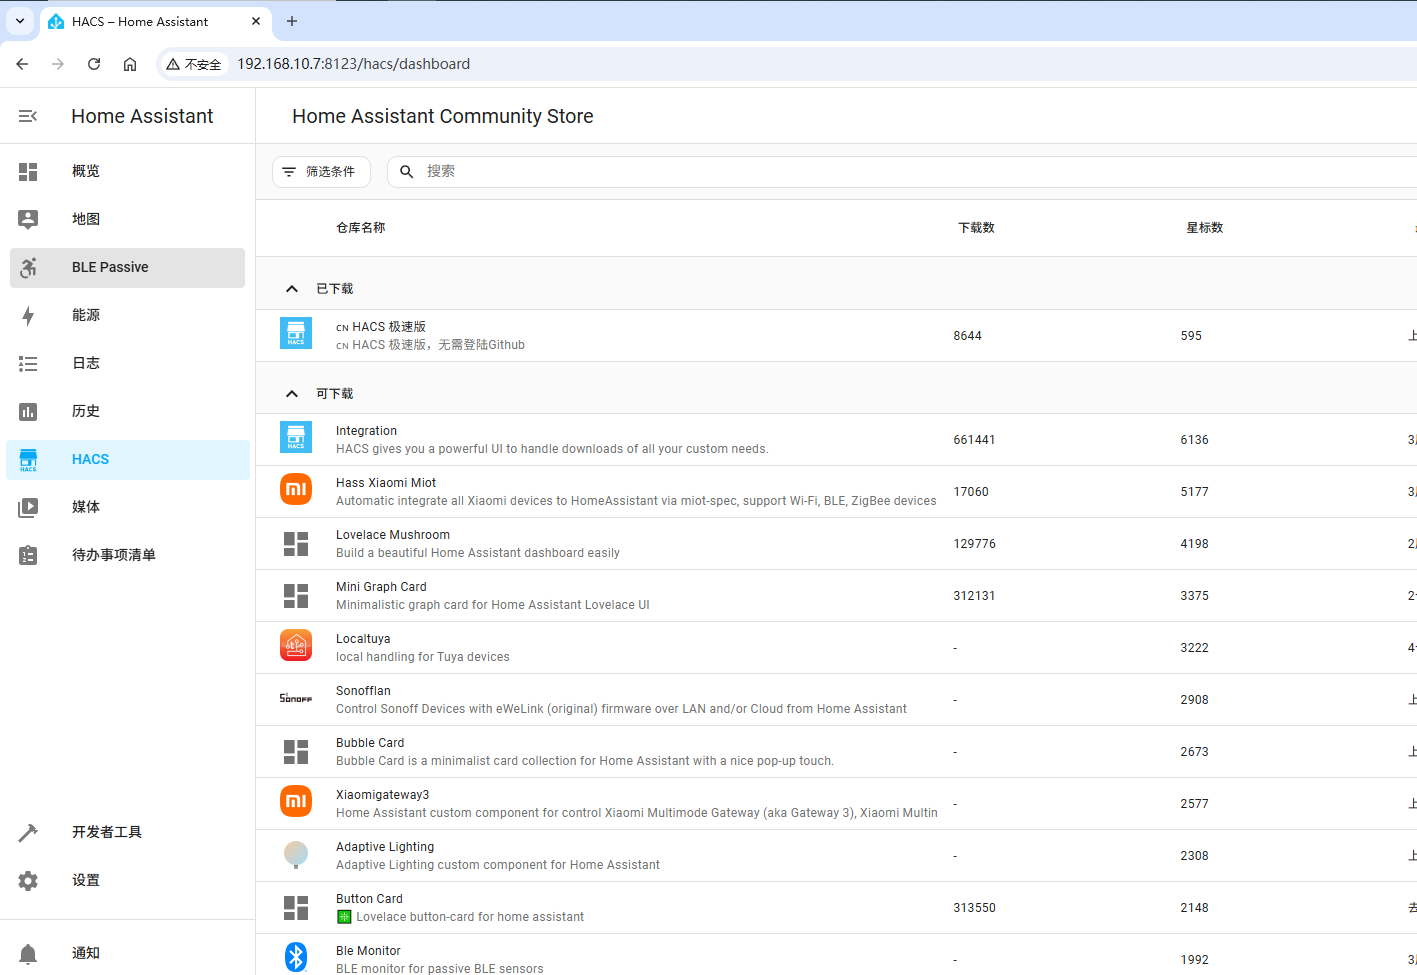Click the Localtuya repository icon
Screen dimensions: 1417x975
coord(296,646)
